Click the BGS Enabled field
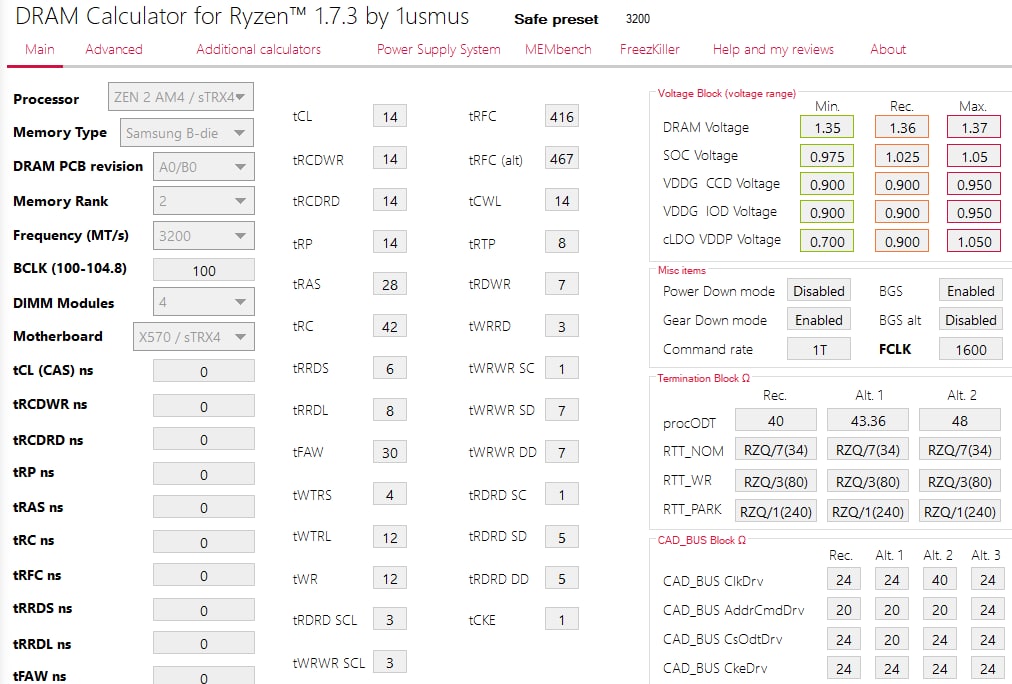The width and height of the screenshot is (1012, 684). point(971,290)
